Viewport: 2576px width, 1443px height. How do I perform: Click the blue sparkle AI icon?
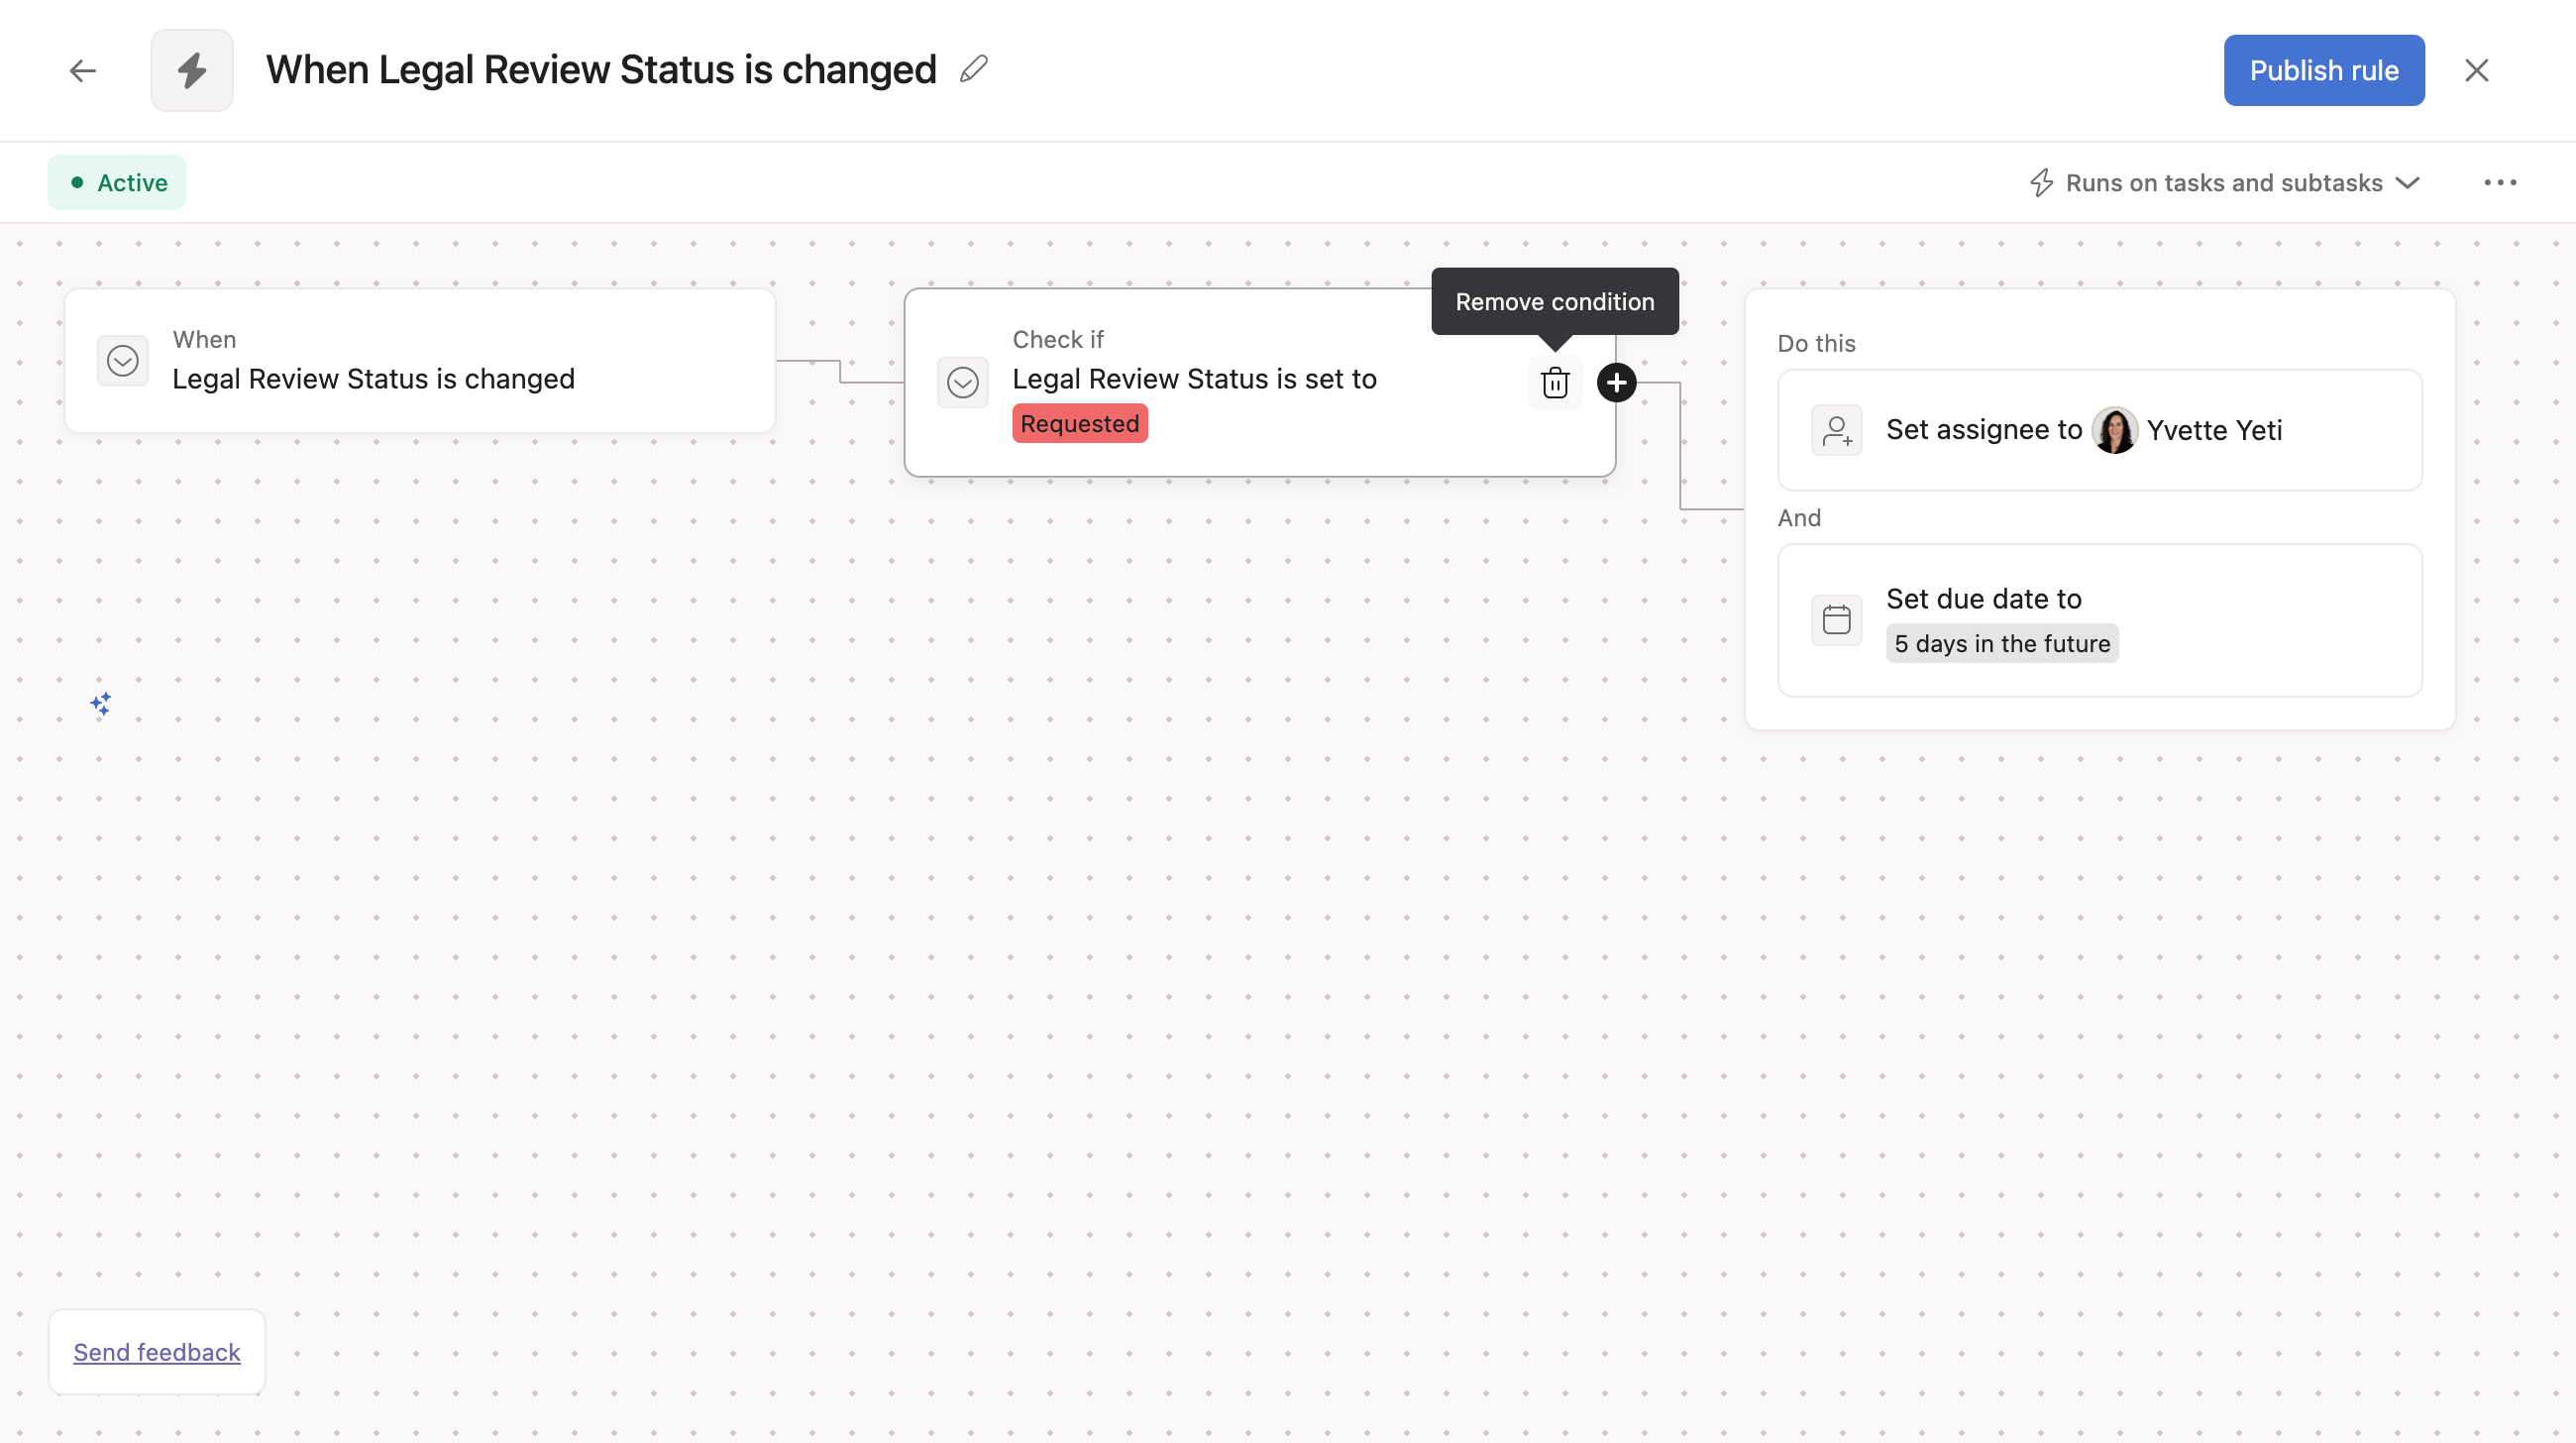[101, 704]
